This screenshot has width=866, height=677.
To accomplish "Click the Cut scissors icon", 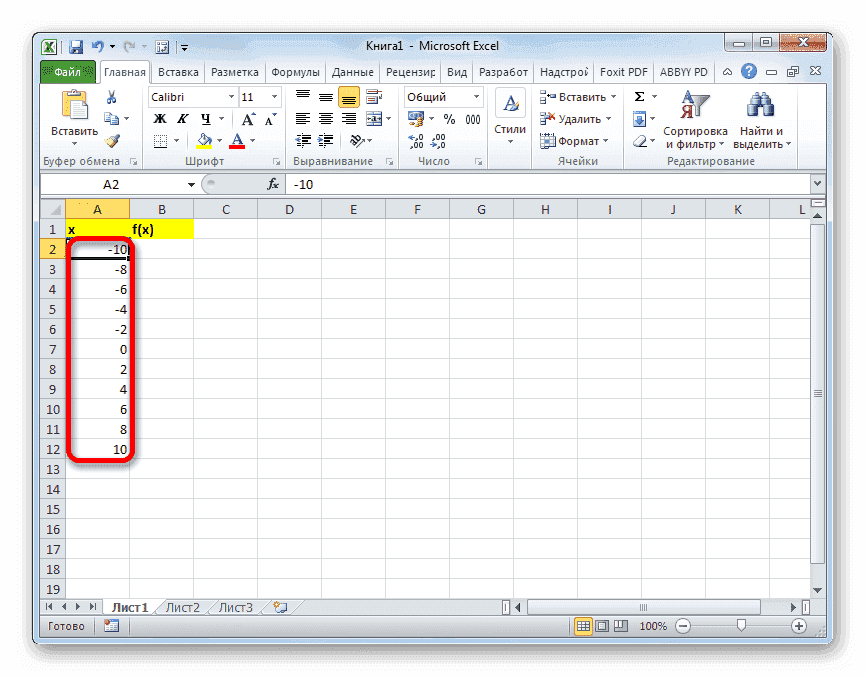I will tap(112, 98).
